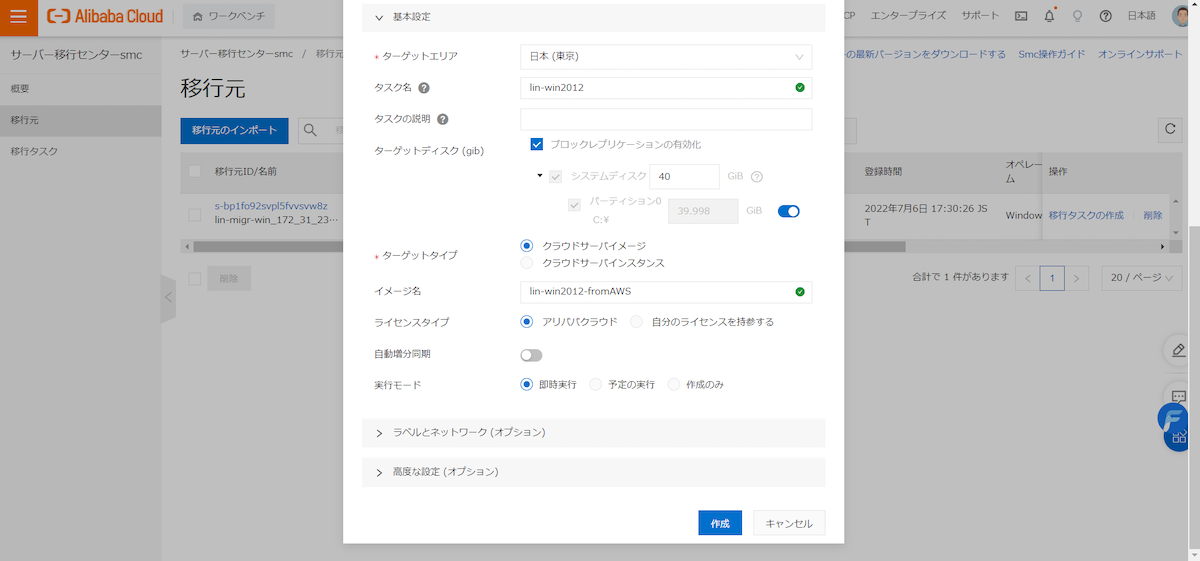Click the help question mark icon in header

point(1105,16)
